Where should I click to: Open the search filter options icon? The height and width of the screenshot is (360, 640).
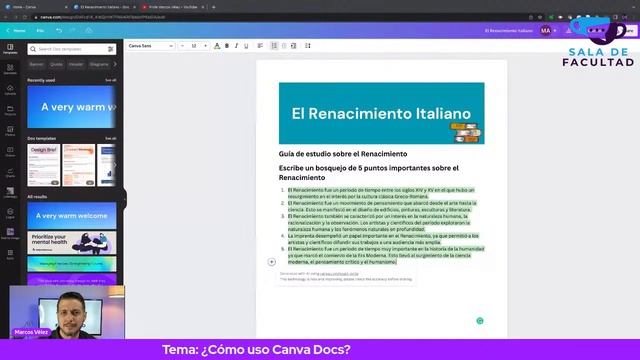pyautogui.click(x=111, y=49)
